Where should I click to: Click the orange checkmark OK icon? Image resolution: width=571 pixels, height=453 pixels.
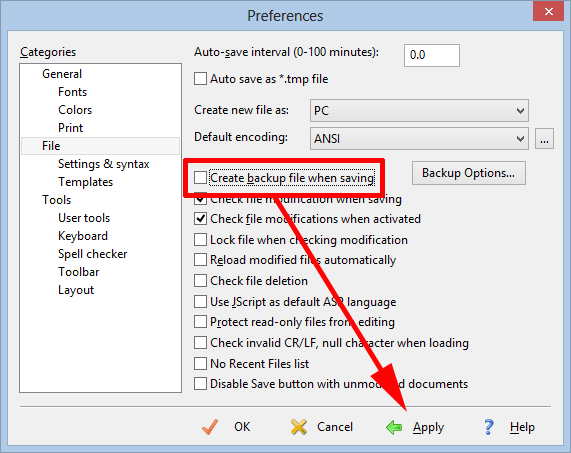pos(210,427)
